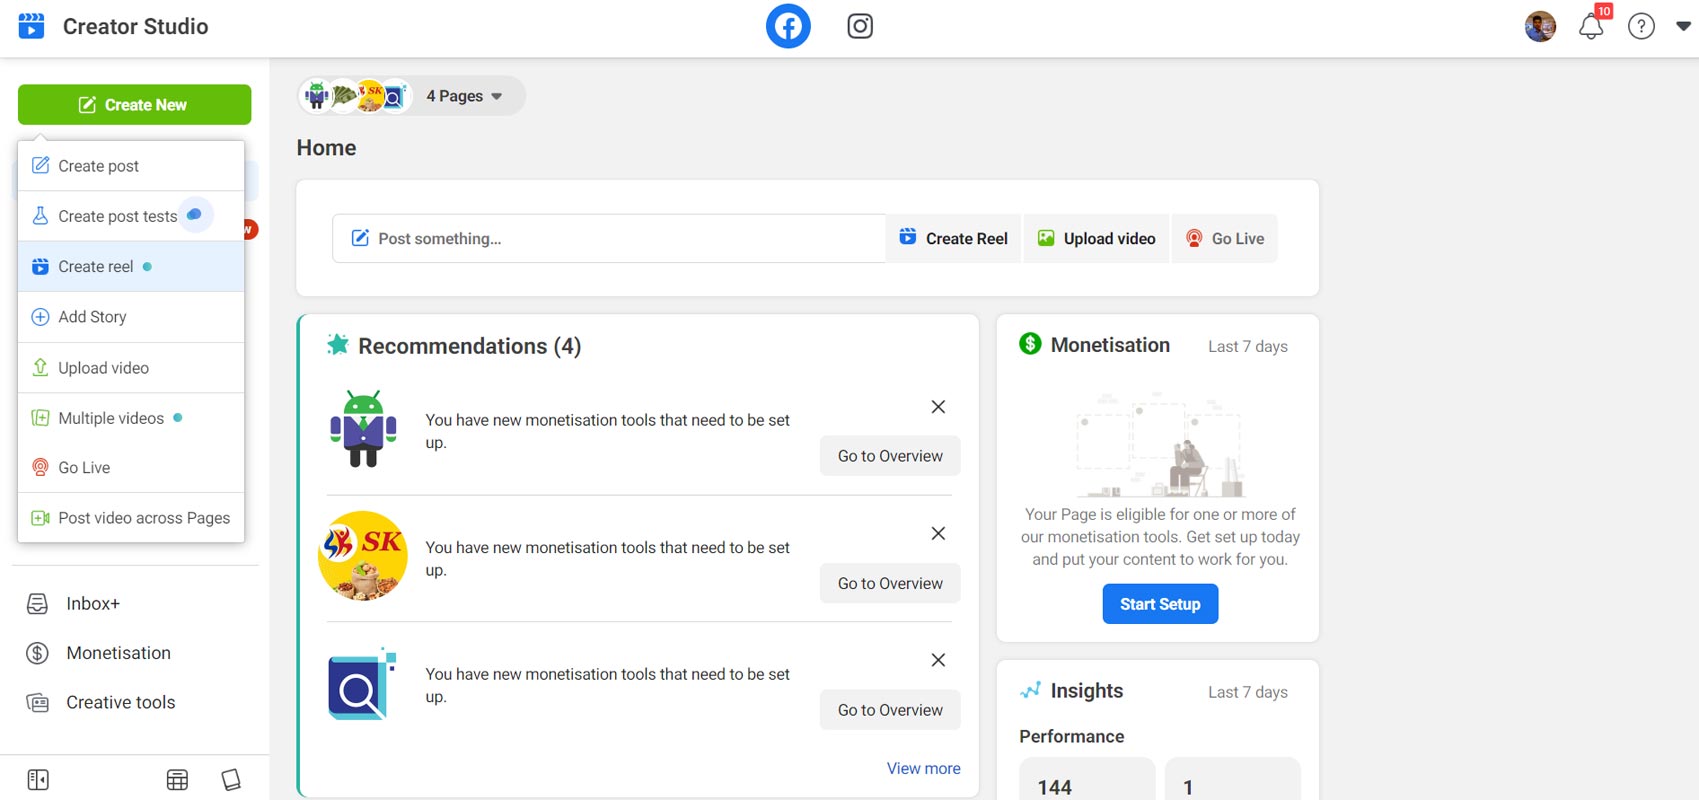Click the Start Setup button
Viewport: 1699px width, 800px height.
coord(1160,604)
